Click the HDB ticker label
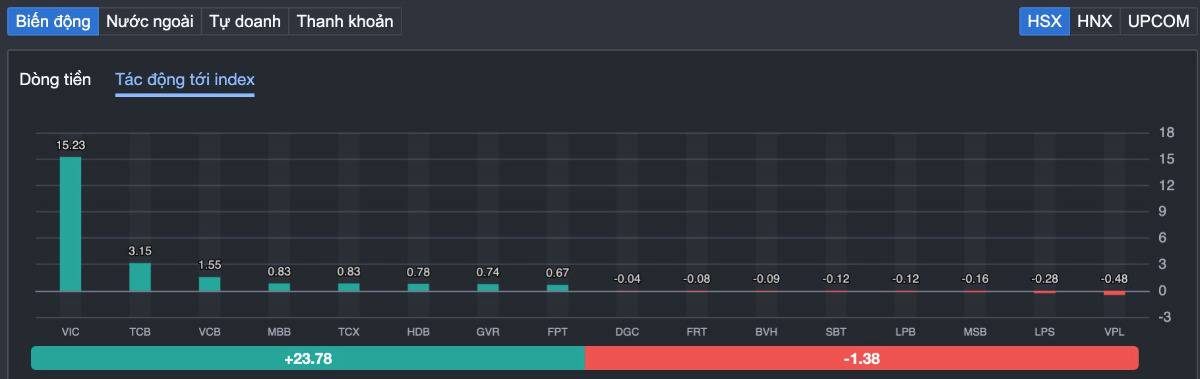Screen dimensions: 1200x379 coord(418,331)
